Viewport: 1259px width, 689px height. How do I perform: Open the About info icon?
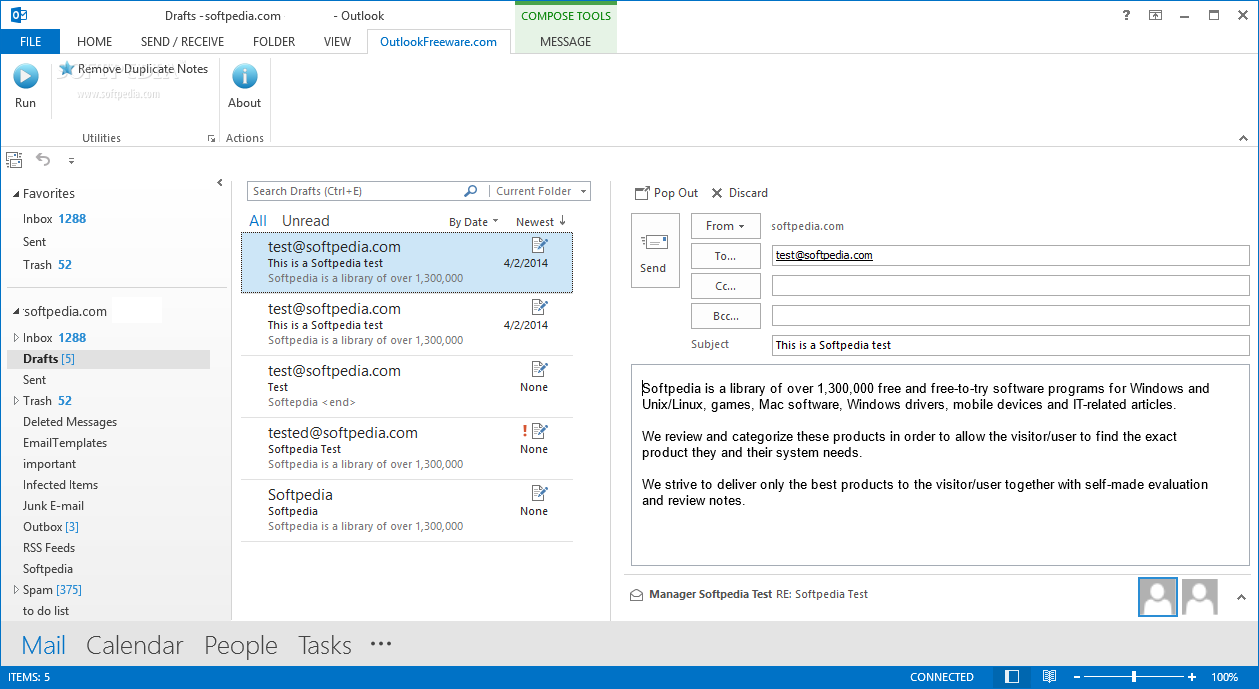[244, 76]
